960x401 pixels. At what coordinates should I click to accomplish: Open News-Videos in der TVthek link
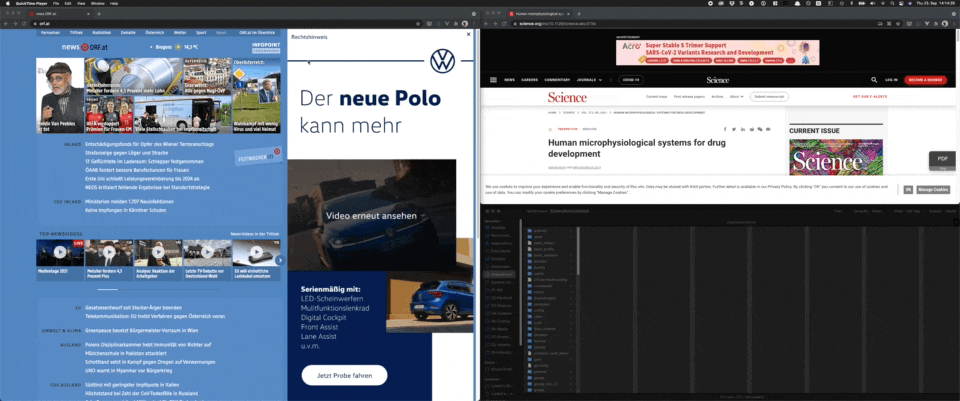255,234
